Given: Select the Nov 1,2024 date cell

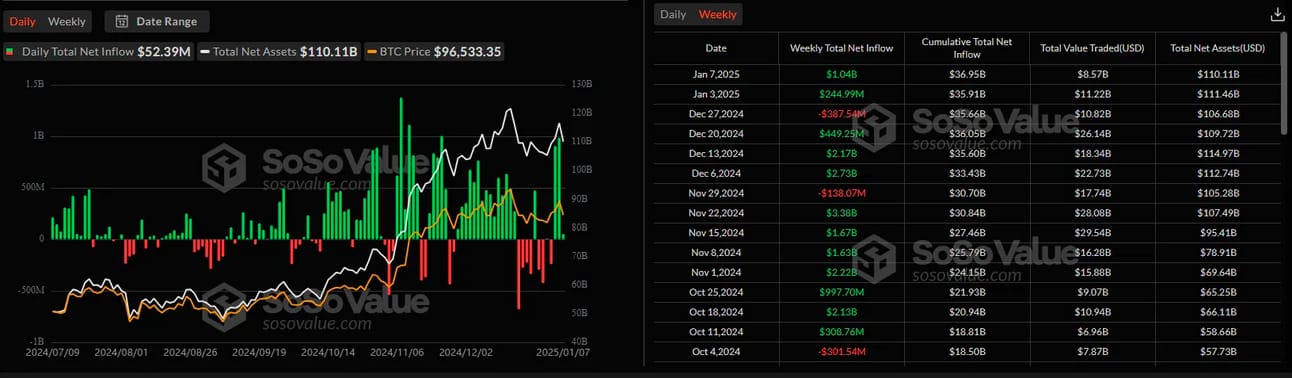Looking at the screenshot, I should 716,272.
